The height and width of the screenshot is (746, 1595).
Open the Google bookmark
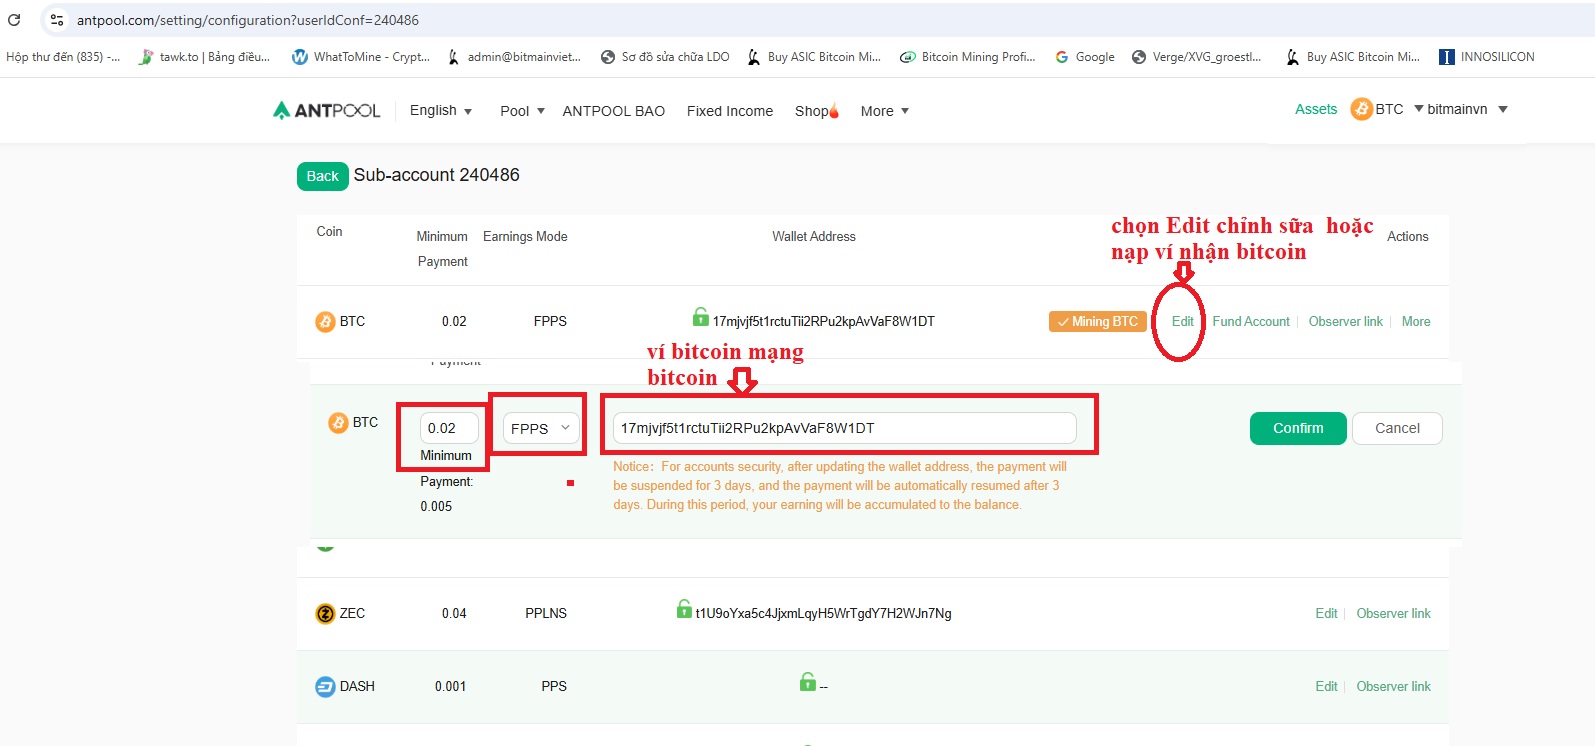tap(1085, 57)
